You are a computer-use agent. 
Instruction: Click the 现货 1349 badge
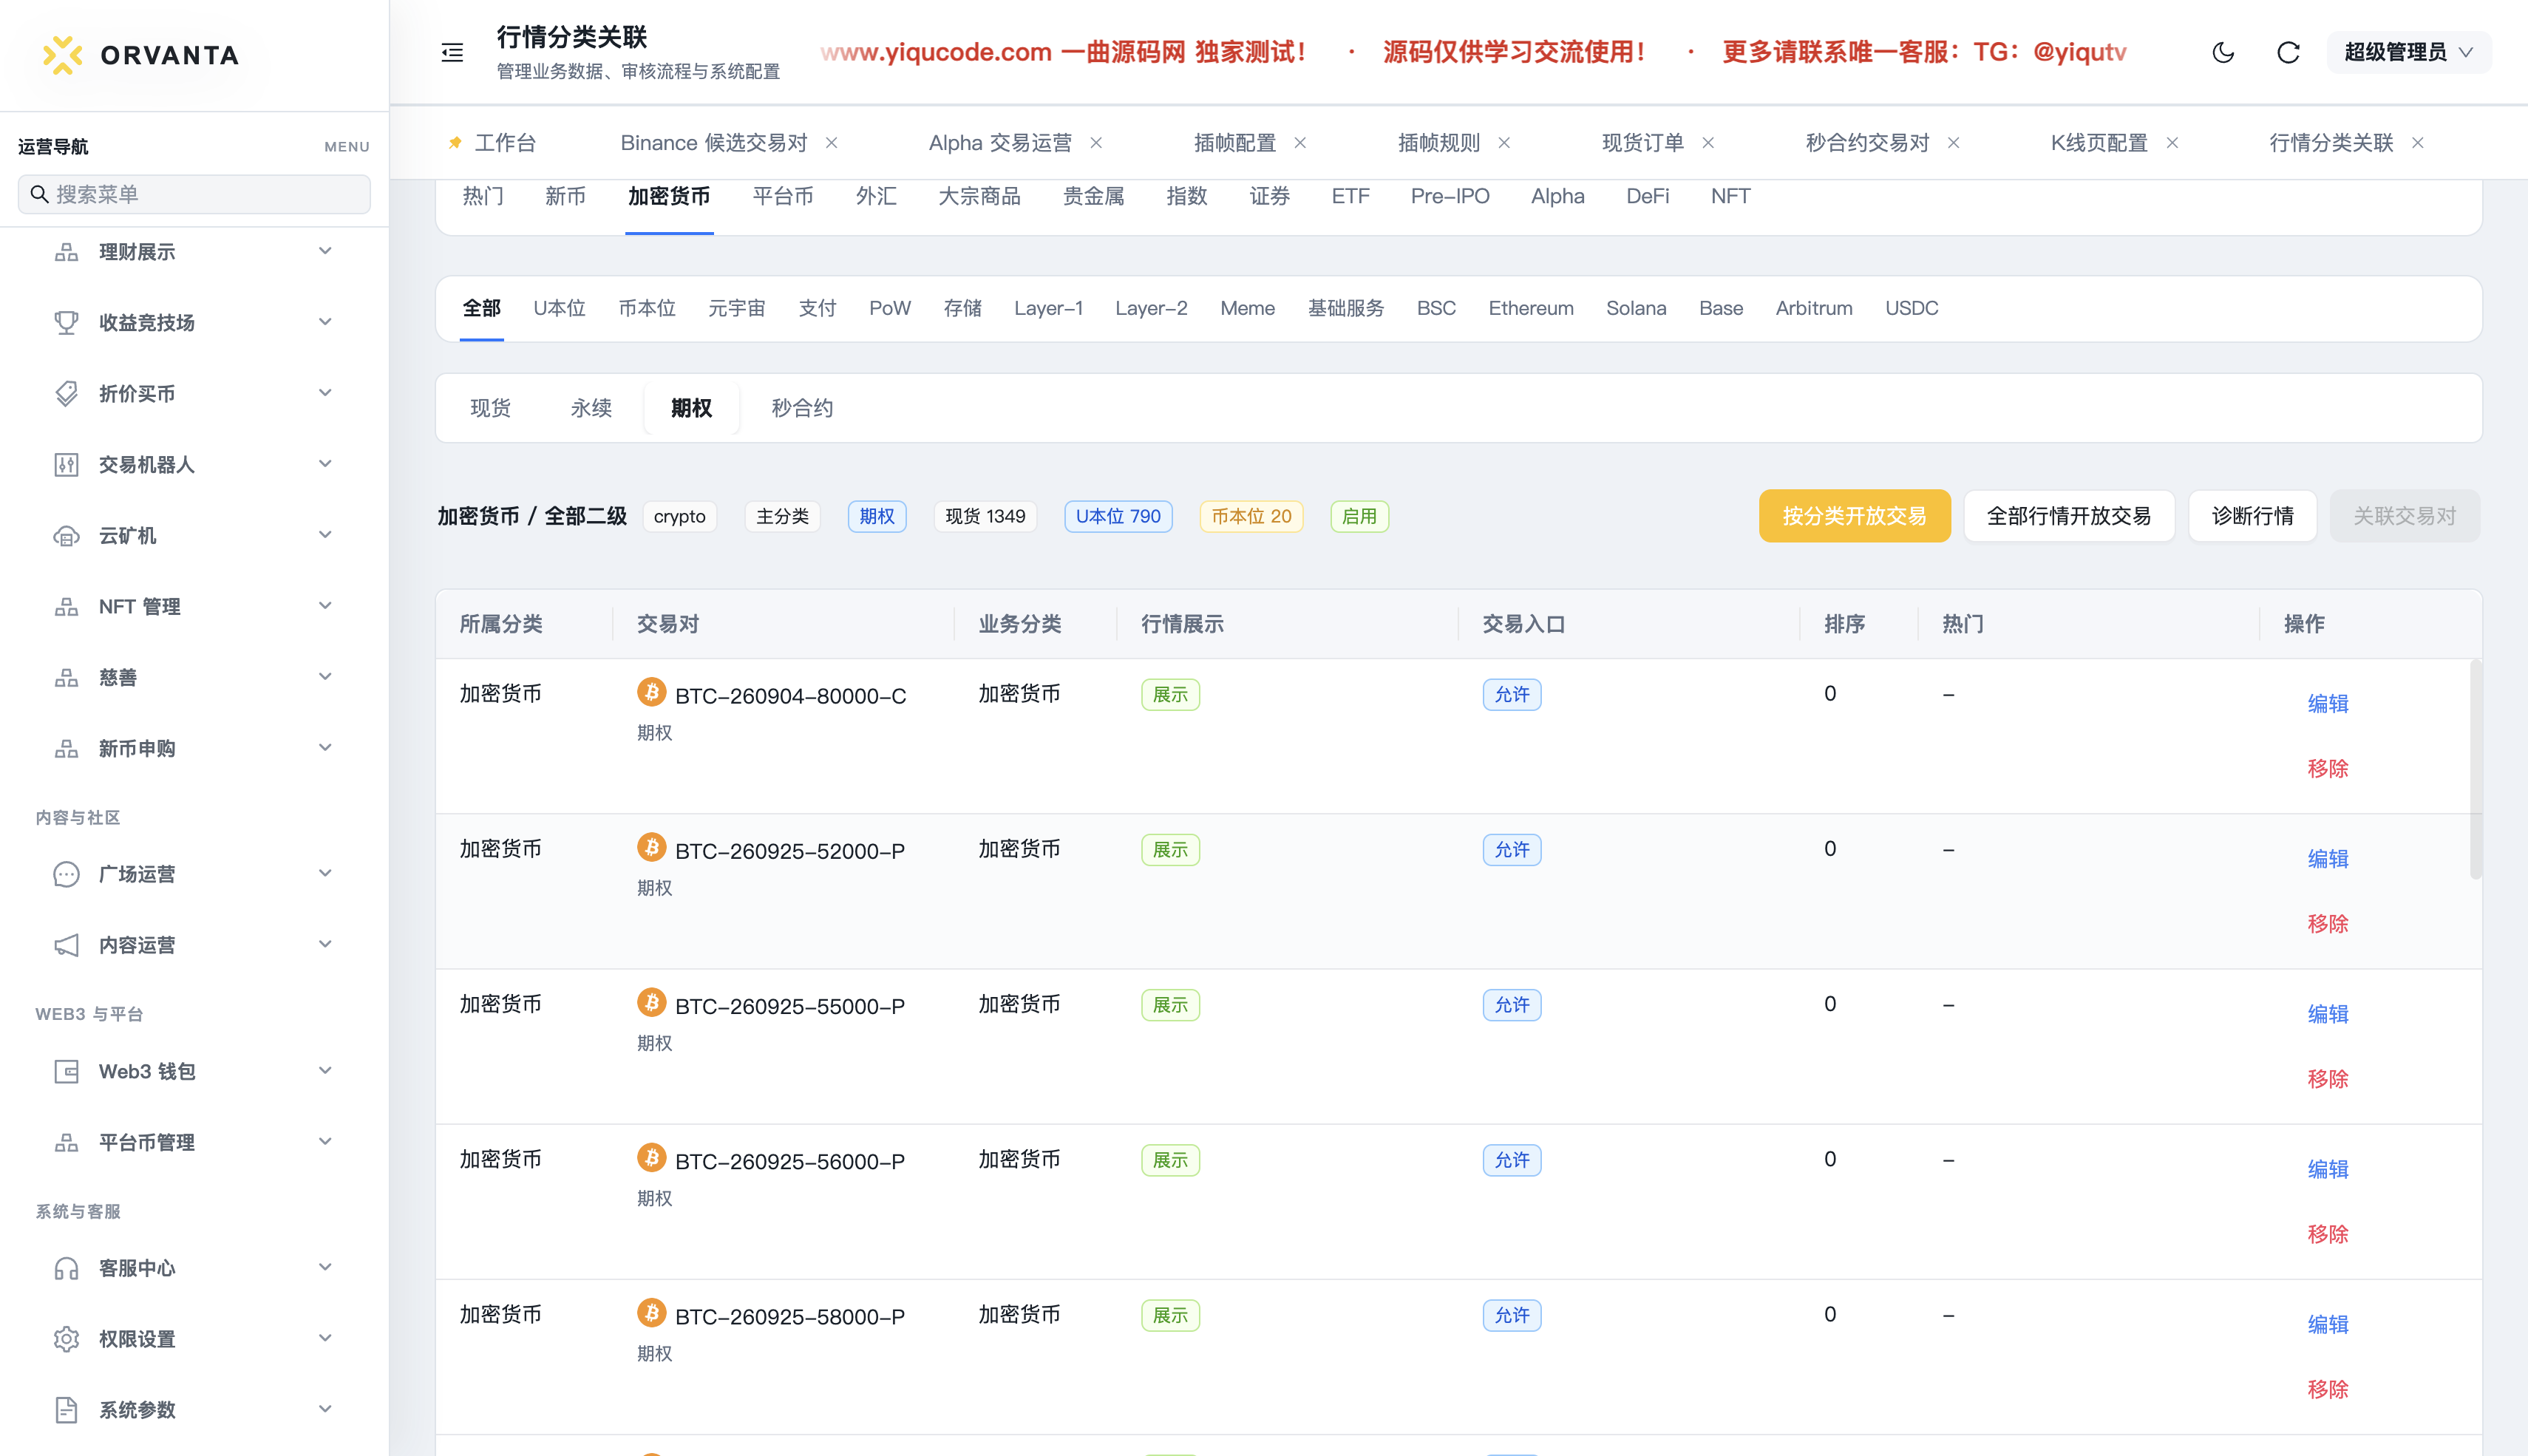coord(985,517)
